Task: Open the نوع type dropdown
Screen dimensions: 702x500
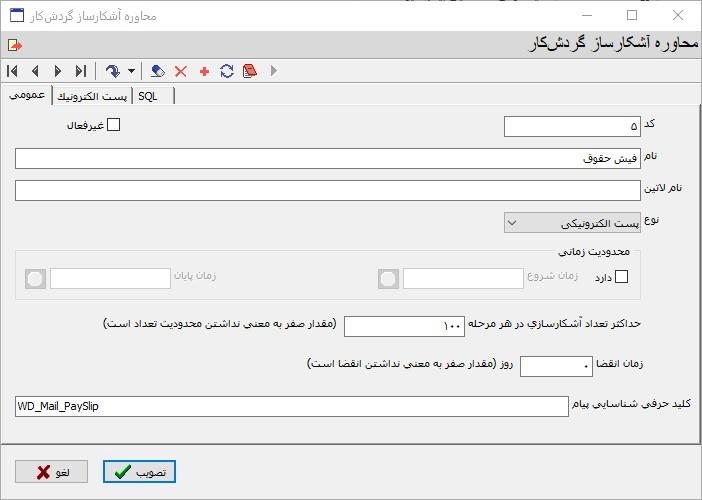Action: point(572,222)
